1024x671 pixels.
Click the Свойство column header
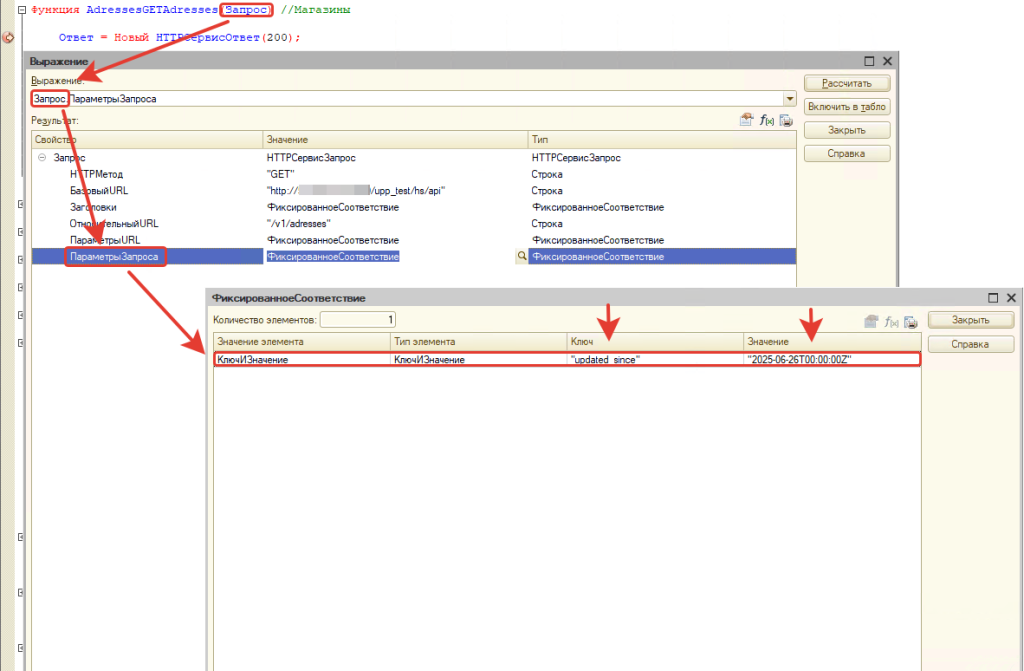(146, 140)
